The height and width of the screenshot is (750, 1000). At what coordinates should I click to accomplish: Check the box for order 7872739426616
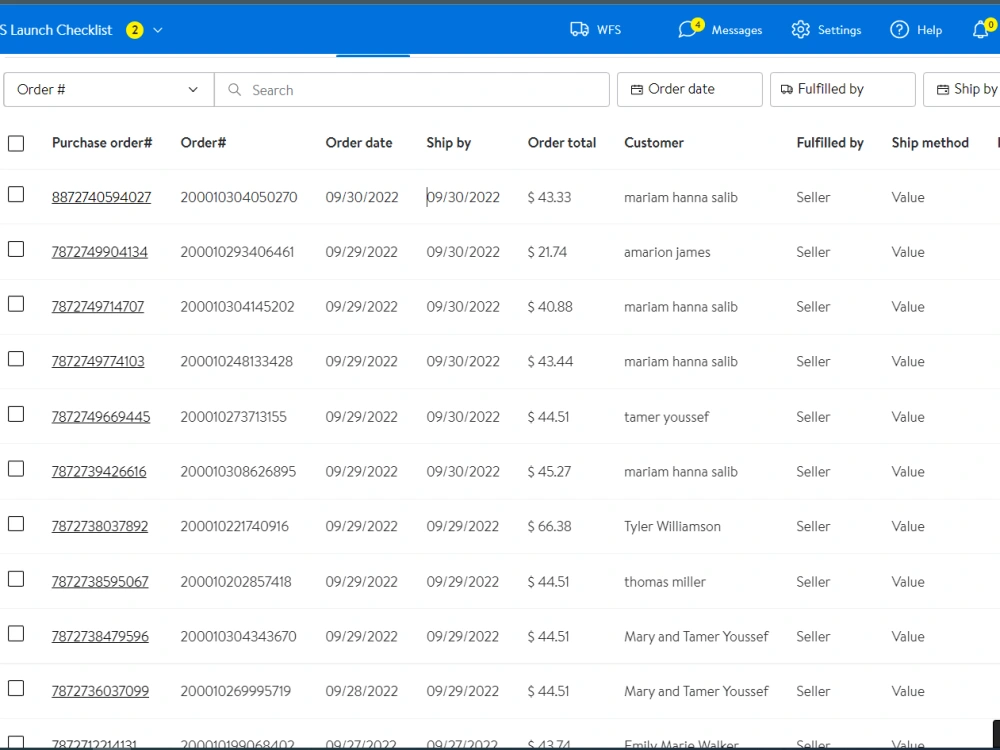pos(16,469)
